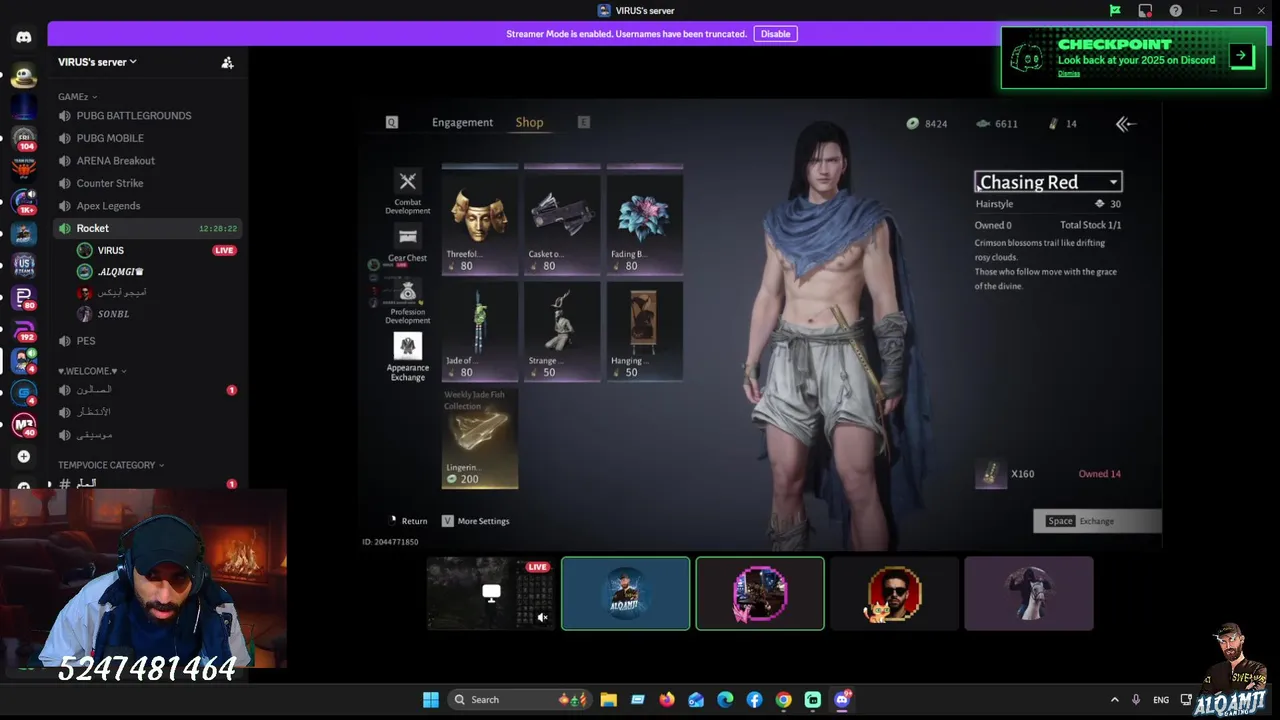Open M3 server icon with 40 badge
This screenshot has width=1280, height=720.
pyautogui.click(x=24, y=425)
